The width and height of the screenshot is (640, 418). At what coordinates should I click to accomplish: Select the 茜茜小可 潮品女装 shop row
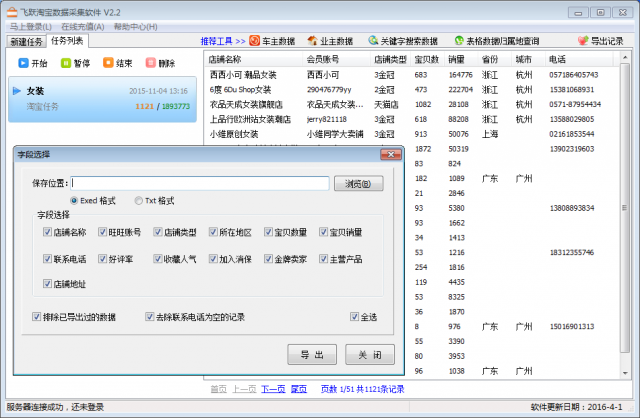[412, 75]
